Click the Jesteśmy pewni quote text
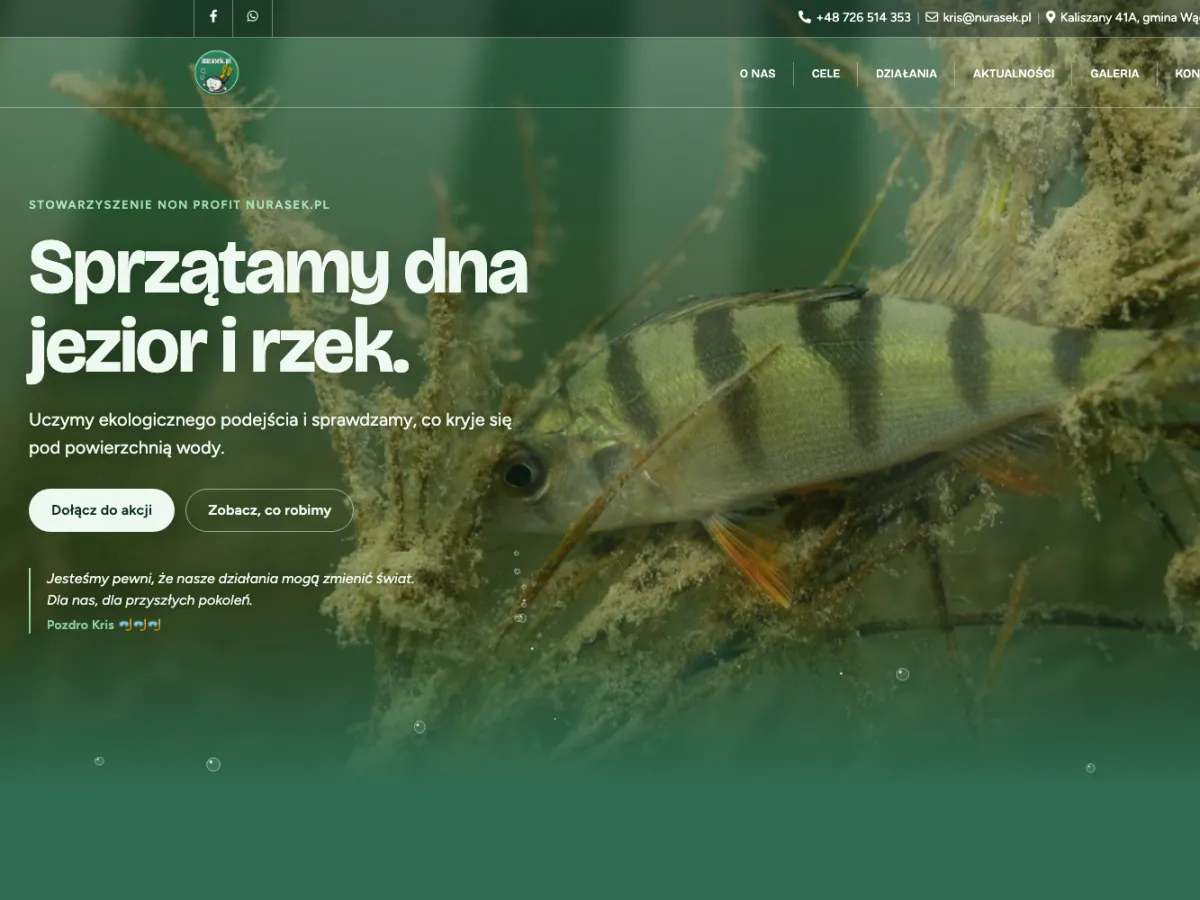This screenshot has width=1200, height=900. [x=230, y=589]
